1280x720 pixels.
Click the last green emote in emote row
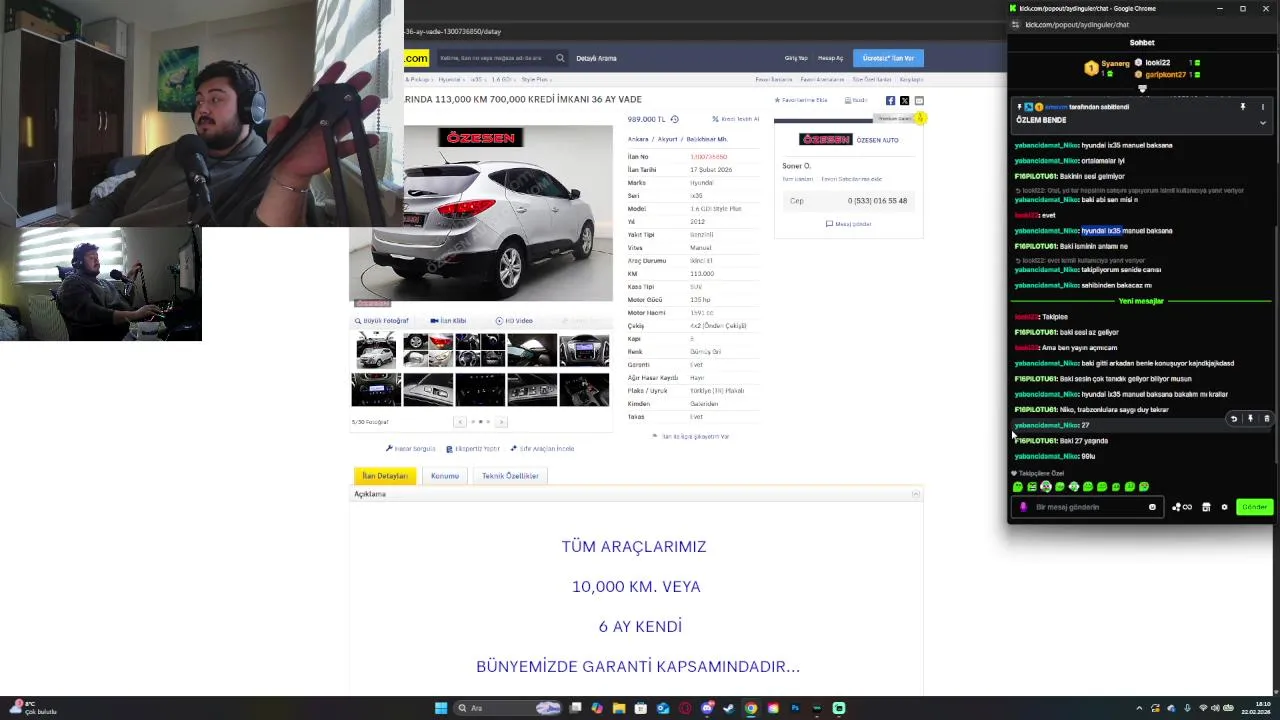(1144, 487)
